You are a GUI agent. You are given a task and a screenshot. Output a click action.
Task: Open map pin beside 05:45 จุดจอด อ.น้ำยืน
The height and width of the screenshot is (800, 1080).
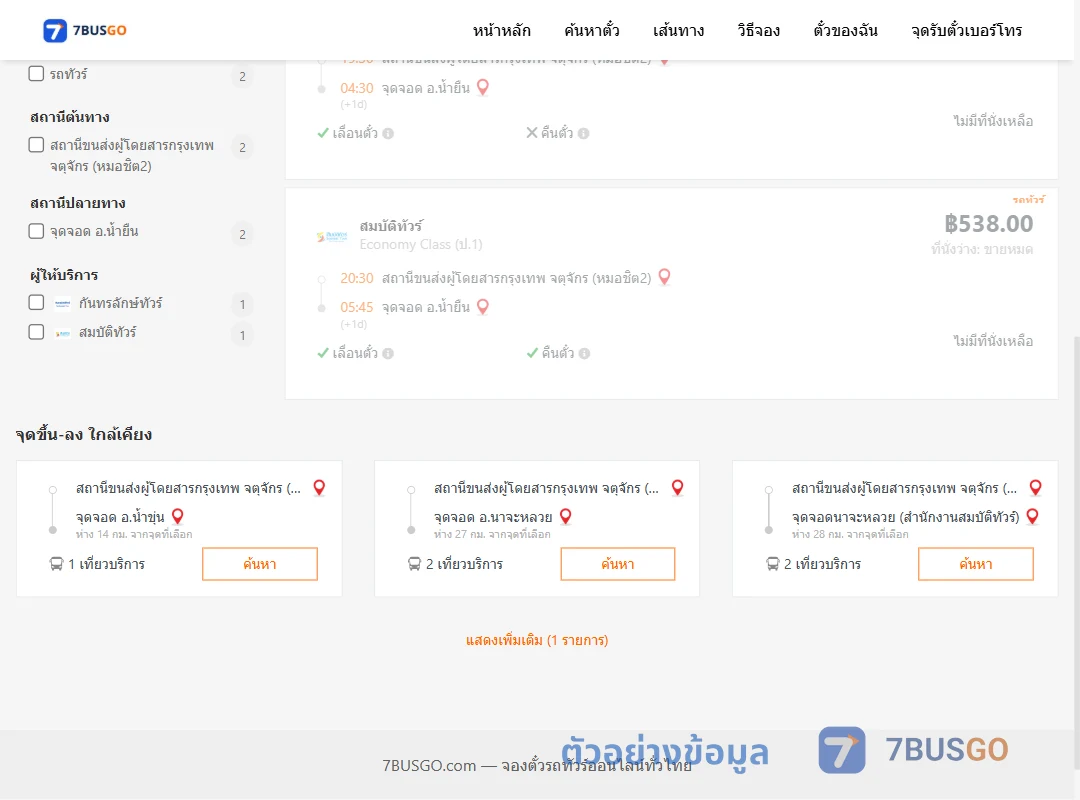pyautogui.click(x=483, y=307)
